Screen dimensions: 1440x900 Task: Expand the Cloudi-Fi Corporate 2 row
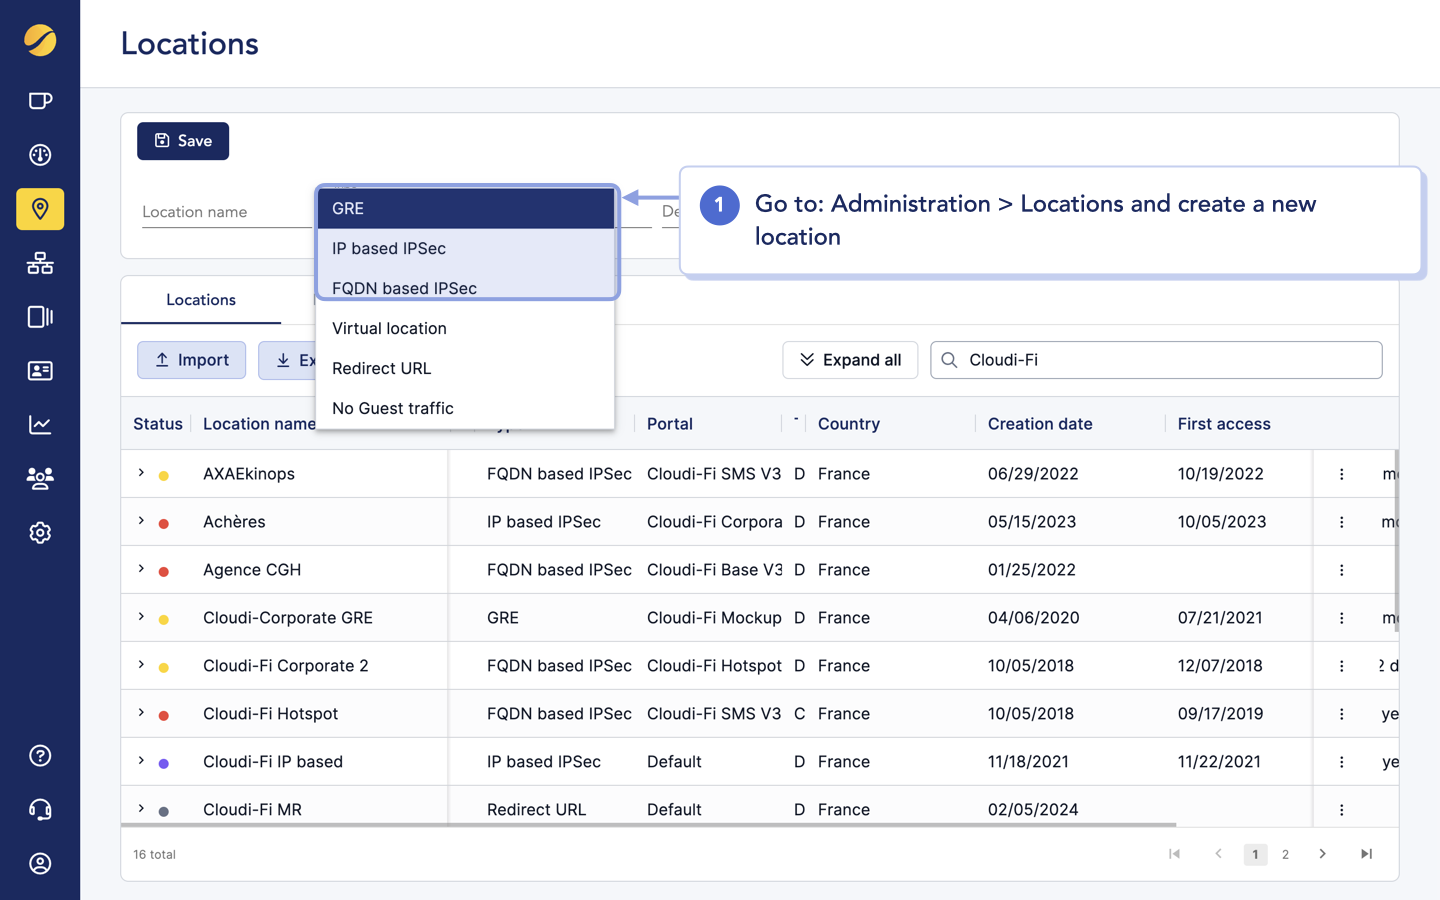tap(141, 665)
